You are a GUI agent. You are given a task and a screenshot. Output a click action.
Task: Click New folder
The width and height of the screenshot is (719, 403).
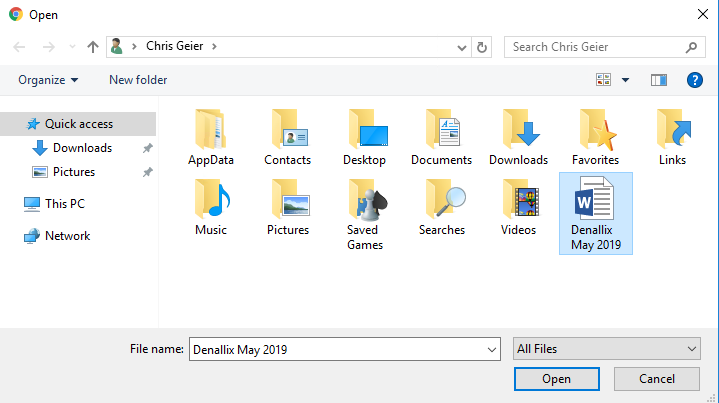[x=138, y=80]
